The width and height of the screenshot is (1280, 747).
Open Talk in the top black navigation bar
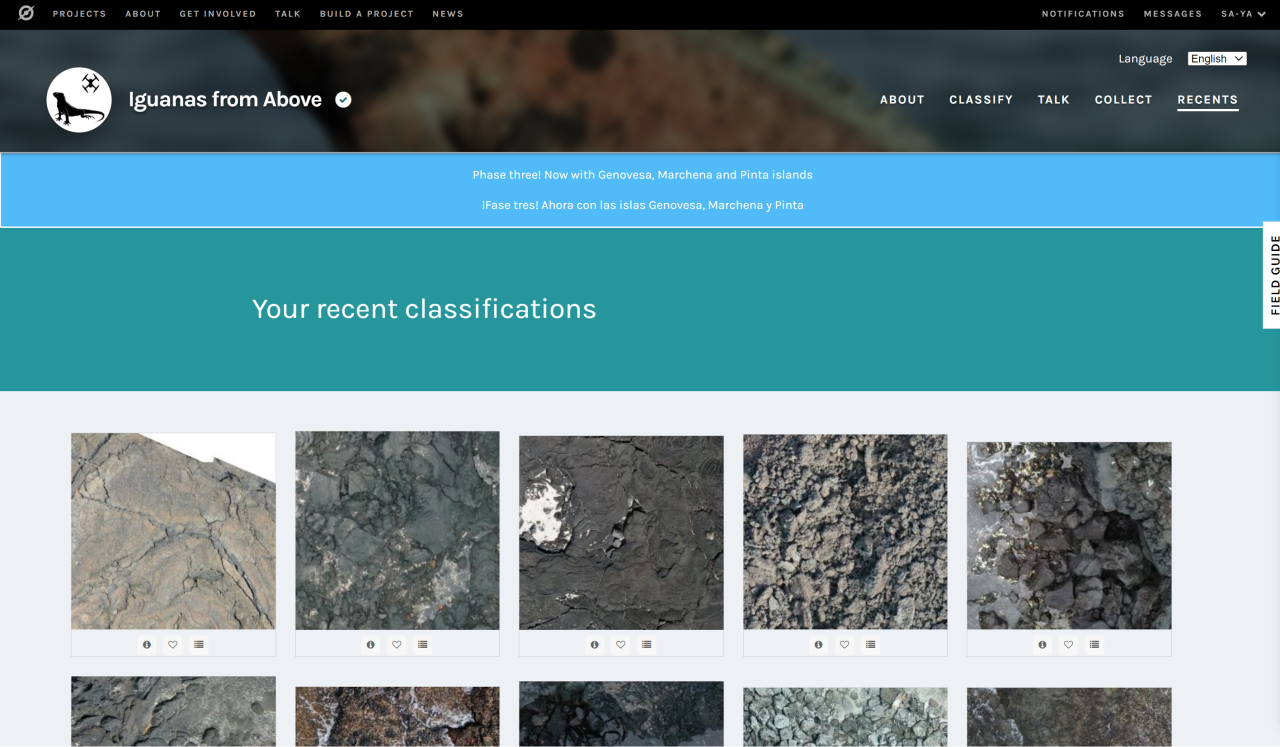click(288, 14)
